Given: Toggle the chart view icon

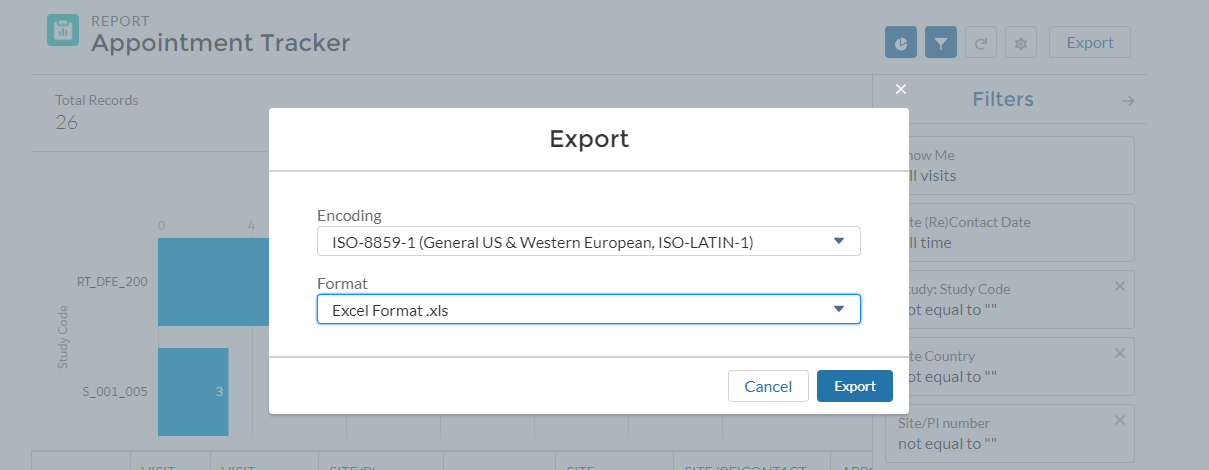Looking at the screenshot, I should tap(901, 42).
